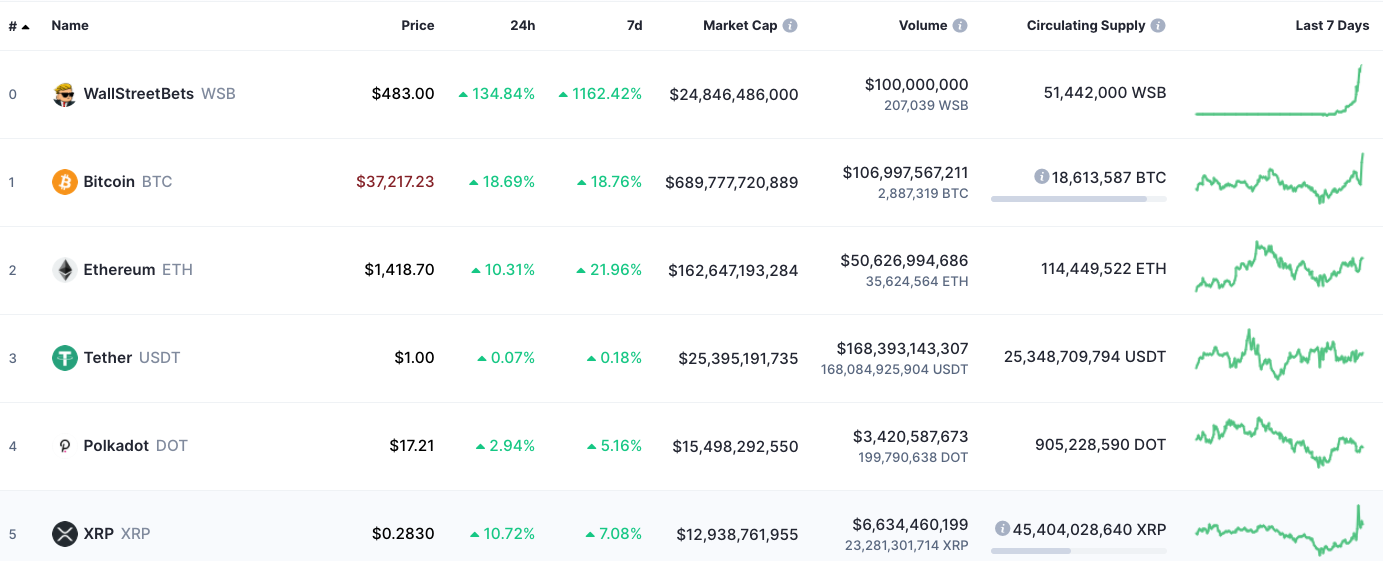Click the Bitcoin circulating supply progress bar
The width and height of the screenshot is (1383, 561).
[1078, 199]
